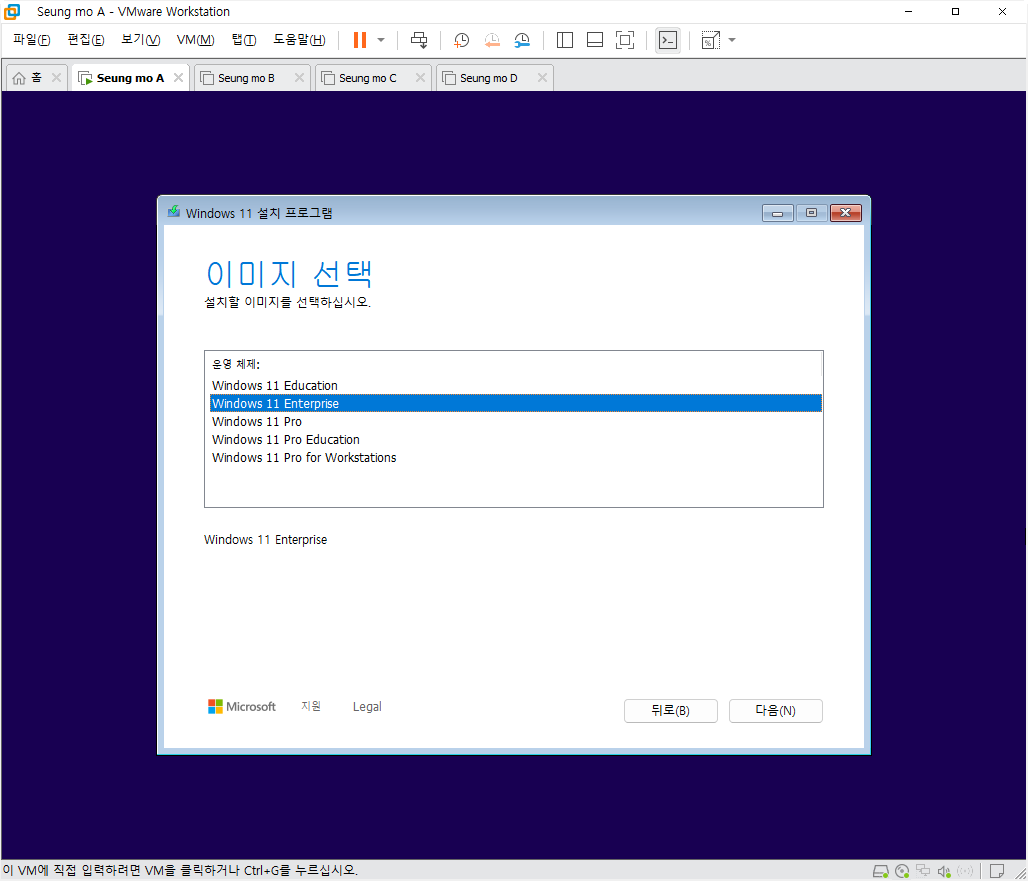Switch to the Seung mo A tab
1028x881 pixels.
[x=130, y=78]
